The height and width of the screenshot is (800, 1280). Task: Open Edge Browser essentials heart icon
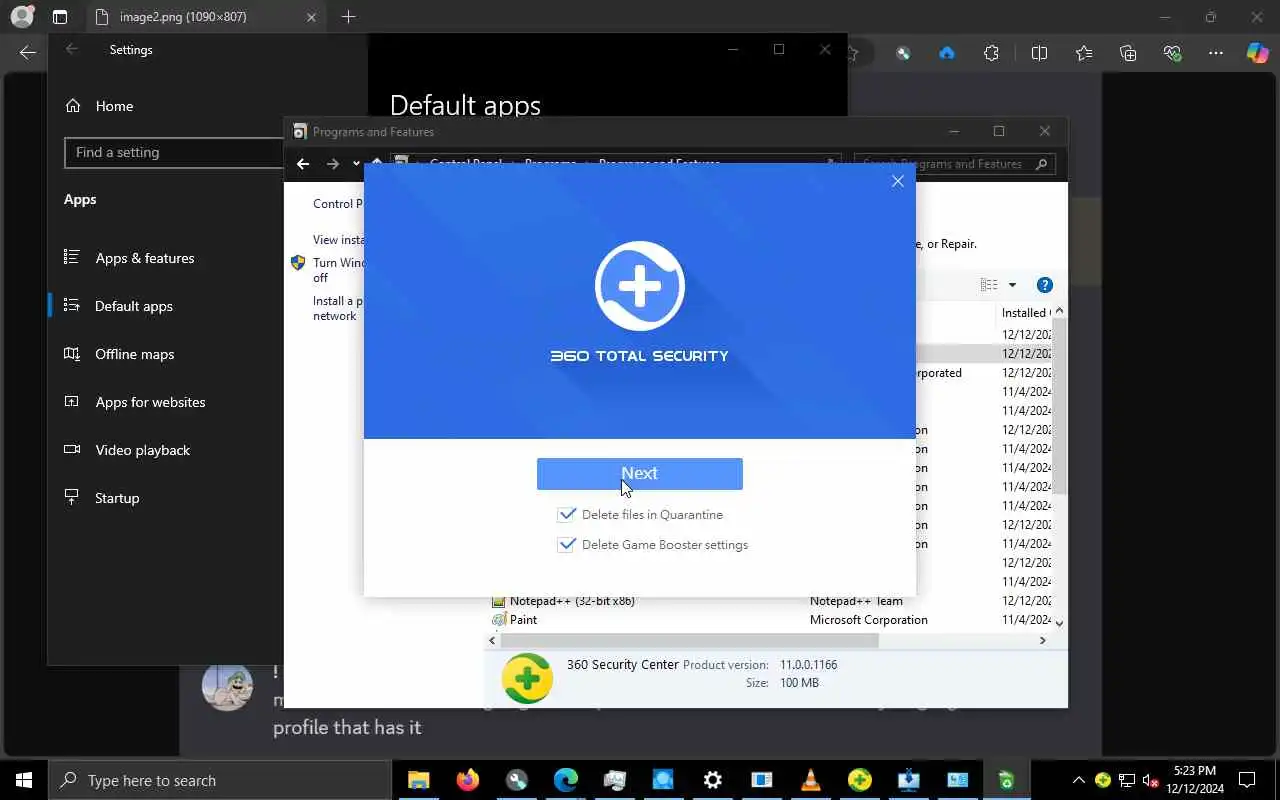point(1173,53)
